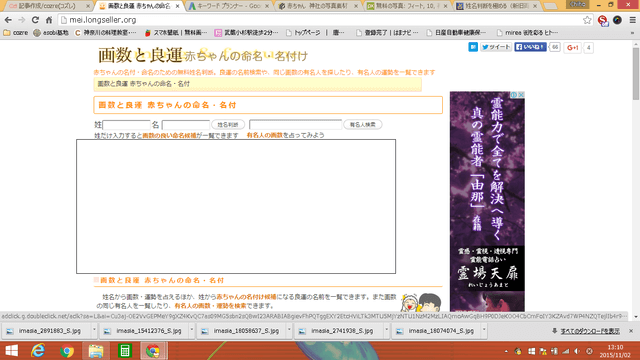Image resolution: width=640 pixels, height=360 pixels.
Task: Open 赤ちゃんの名付け候補 link
Action: [x=246, y=297]
